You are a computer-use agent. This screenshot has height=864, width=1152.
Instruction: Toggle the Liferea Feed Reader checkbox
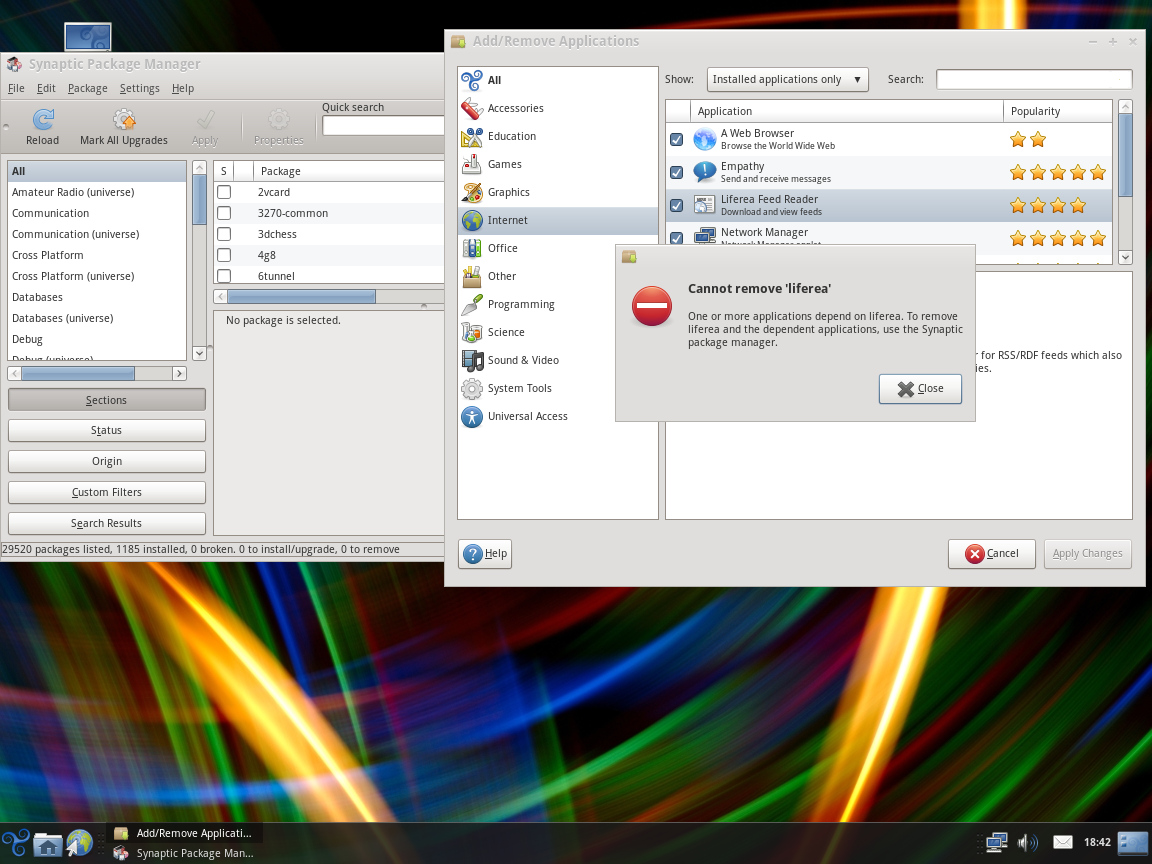click(x=677, y=205)
